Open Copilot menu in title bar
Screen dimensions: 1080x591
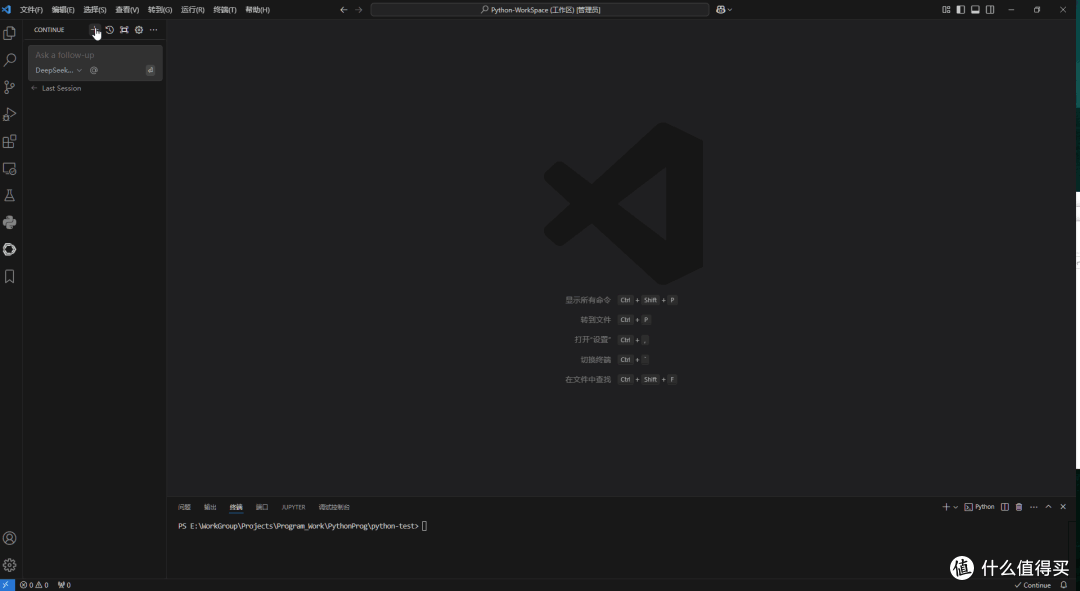point(724,10)
